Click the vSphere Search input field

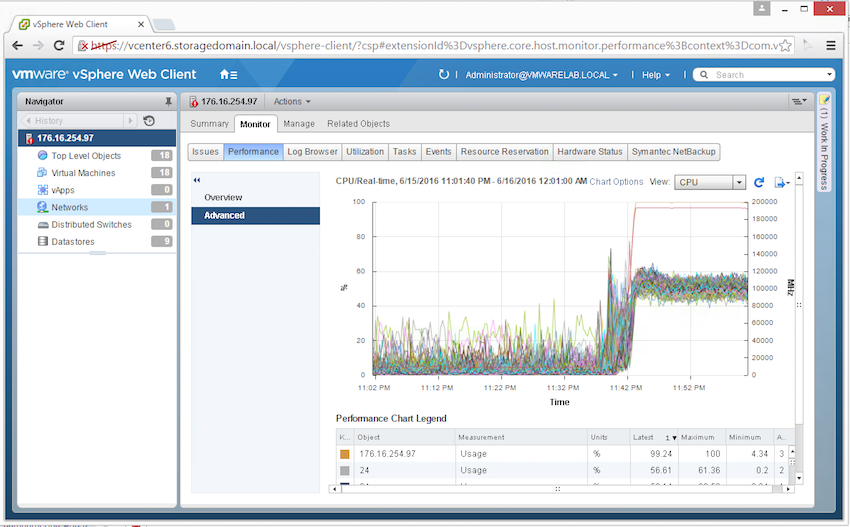pos(766,75)
